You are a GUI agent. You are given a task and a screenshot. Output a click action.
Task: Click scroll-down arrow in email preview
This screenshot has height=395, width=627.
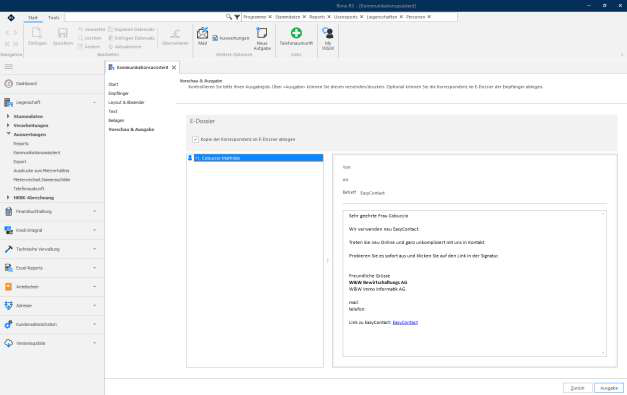tap(603, 353)
